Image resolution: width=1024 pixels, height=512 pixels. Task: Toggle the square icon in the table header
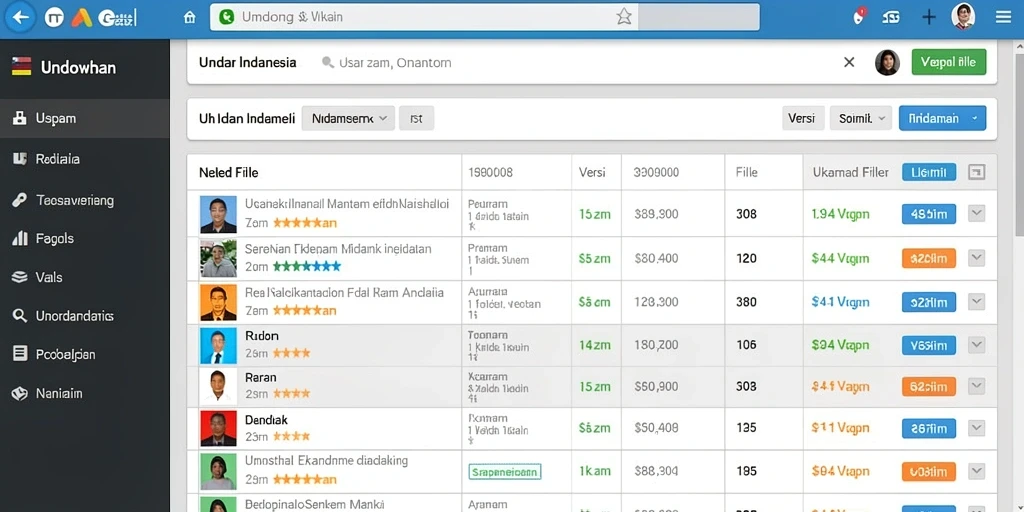click(x=976, y=172)
